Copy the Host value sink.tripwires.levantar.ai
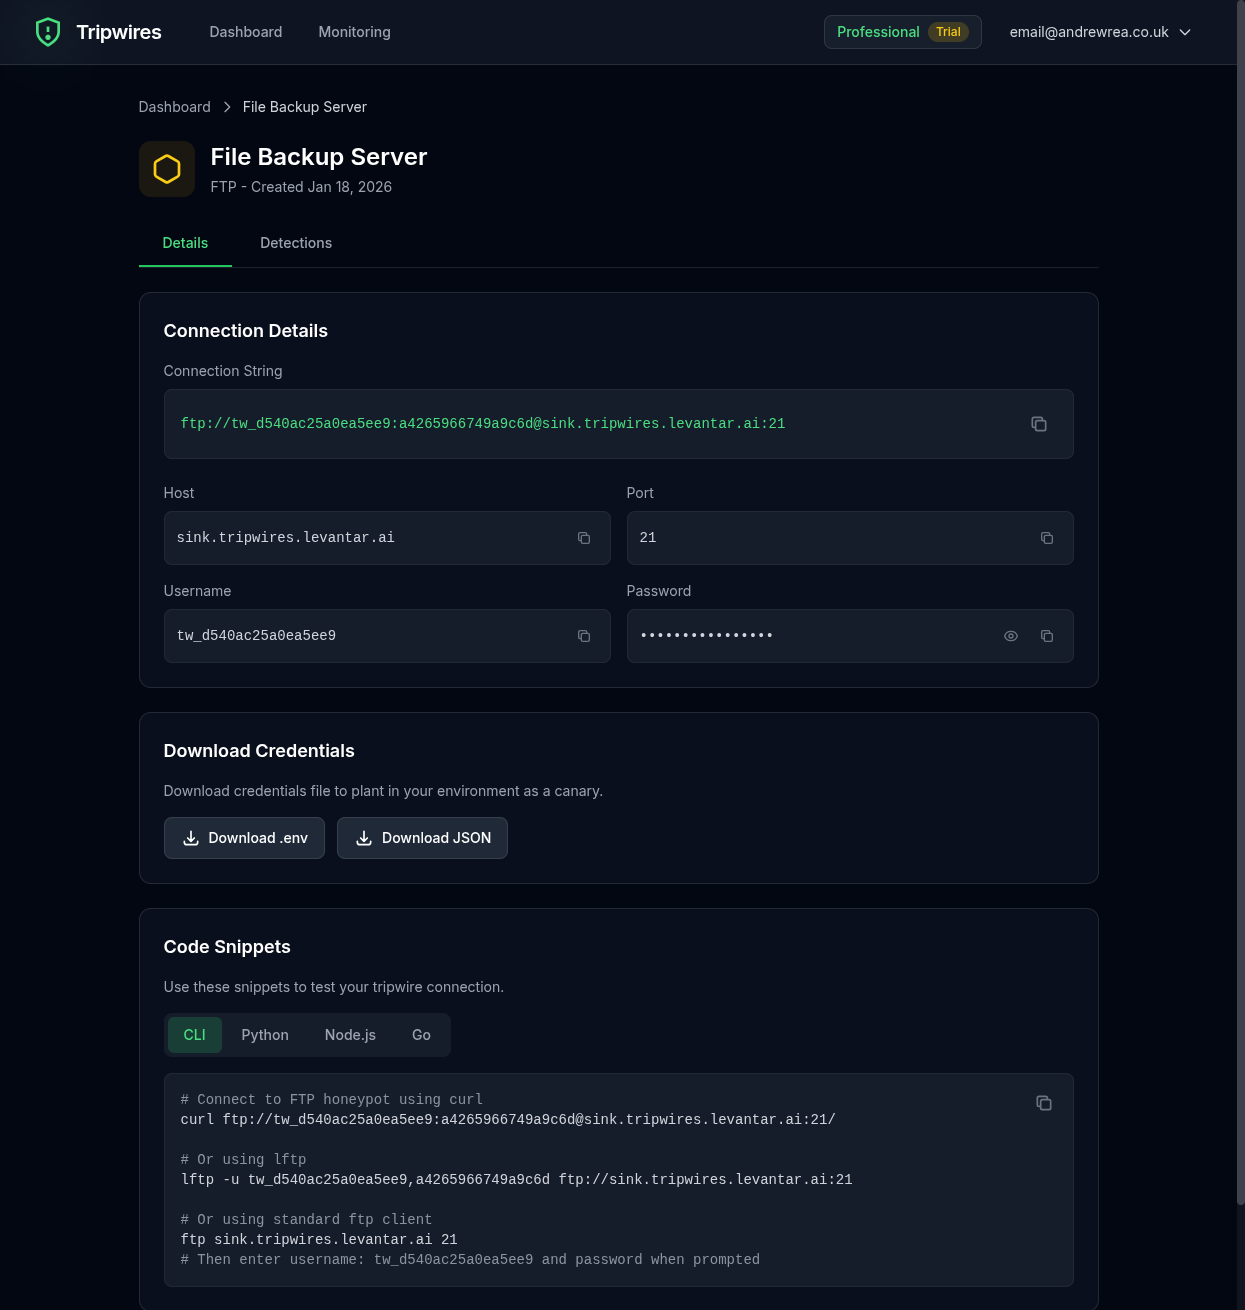 (x=584, y=538)
